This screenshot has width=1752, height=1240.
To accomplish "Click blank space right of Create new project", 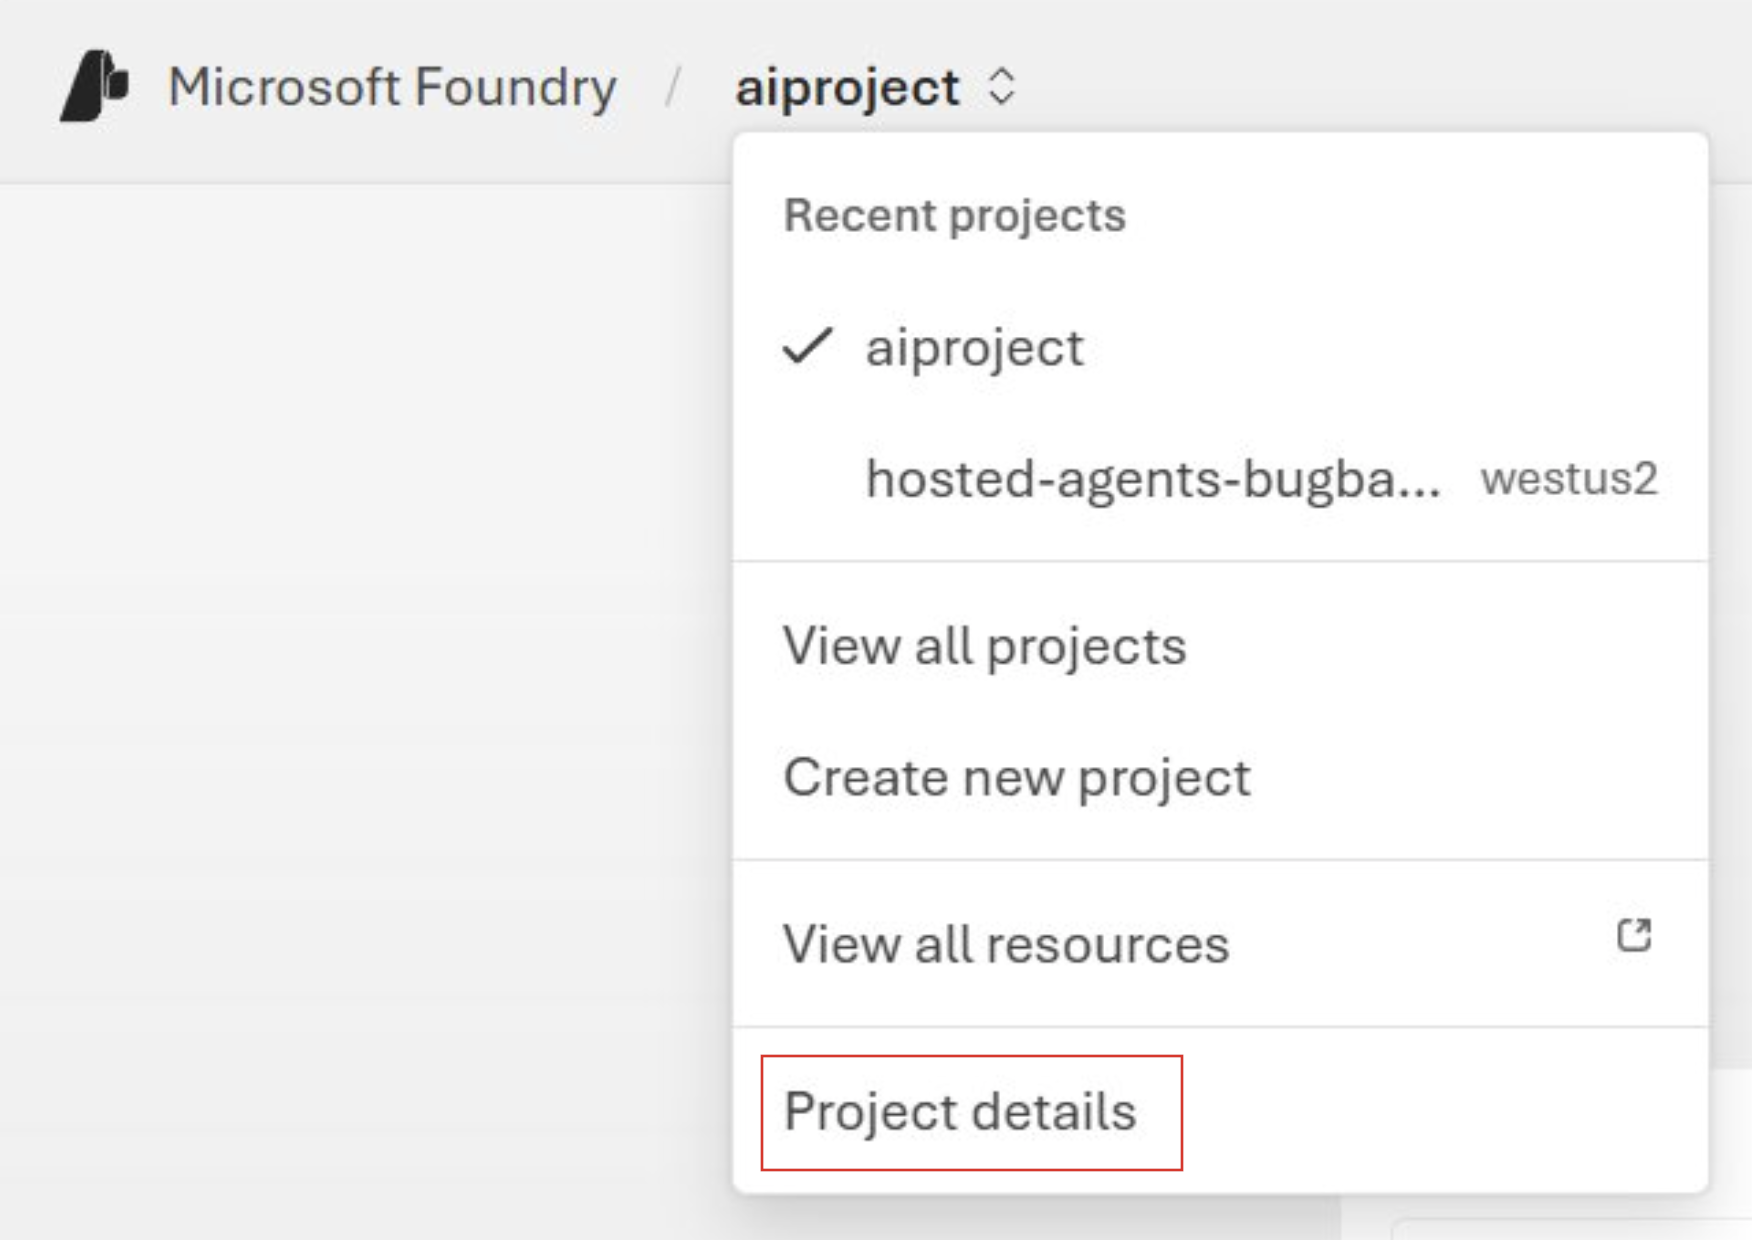I will click(x=1480, y=777).
